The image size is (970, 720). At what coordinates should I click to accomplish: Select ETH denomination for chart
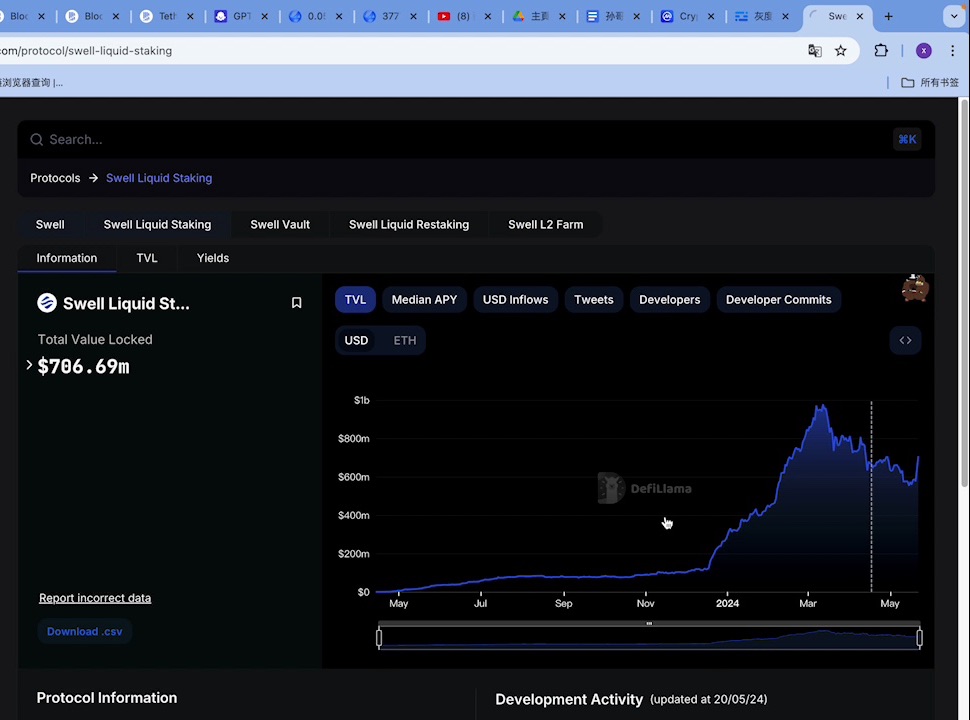(x=405, y=340)
